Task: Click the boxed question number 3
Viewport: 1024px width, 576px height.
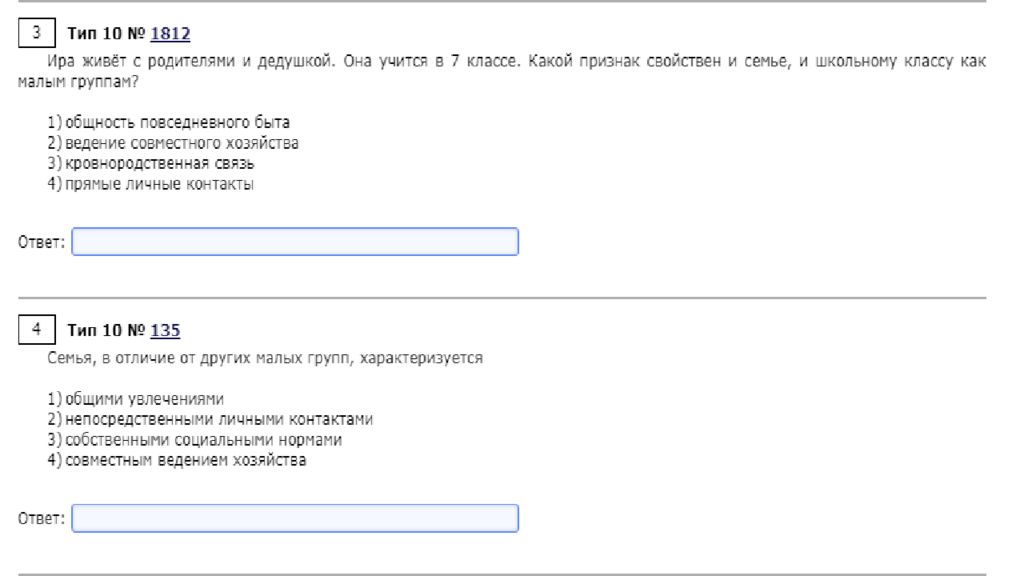Action: (x=37, y=33)
